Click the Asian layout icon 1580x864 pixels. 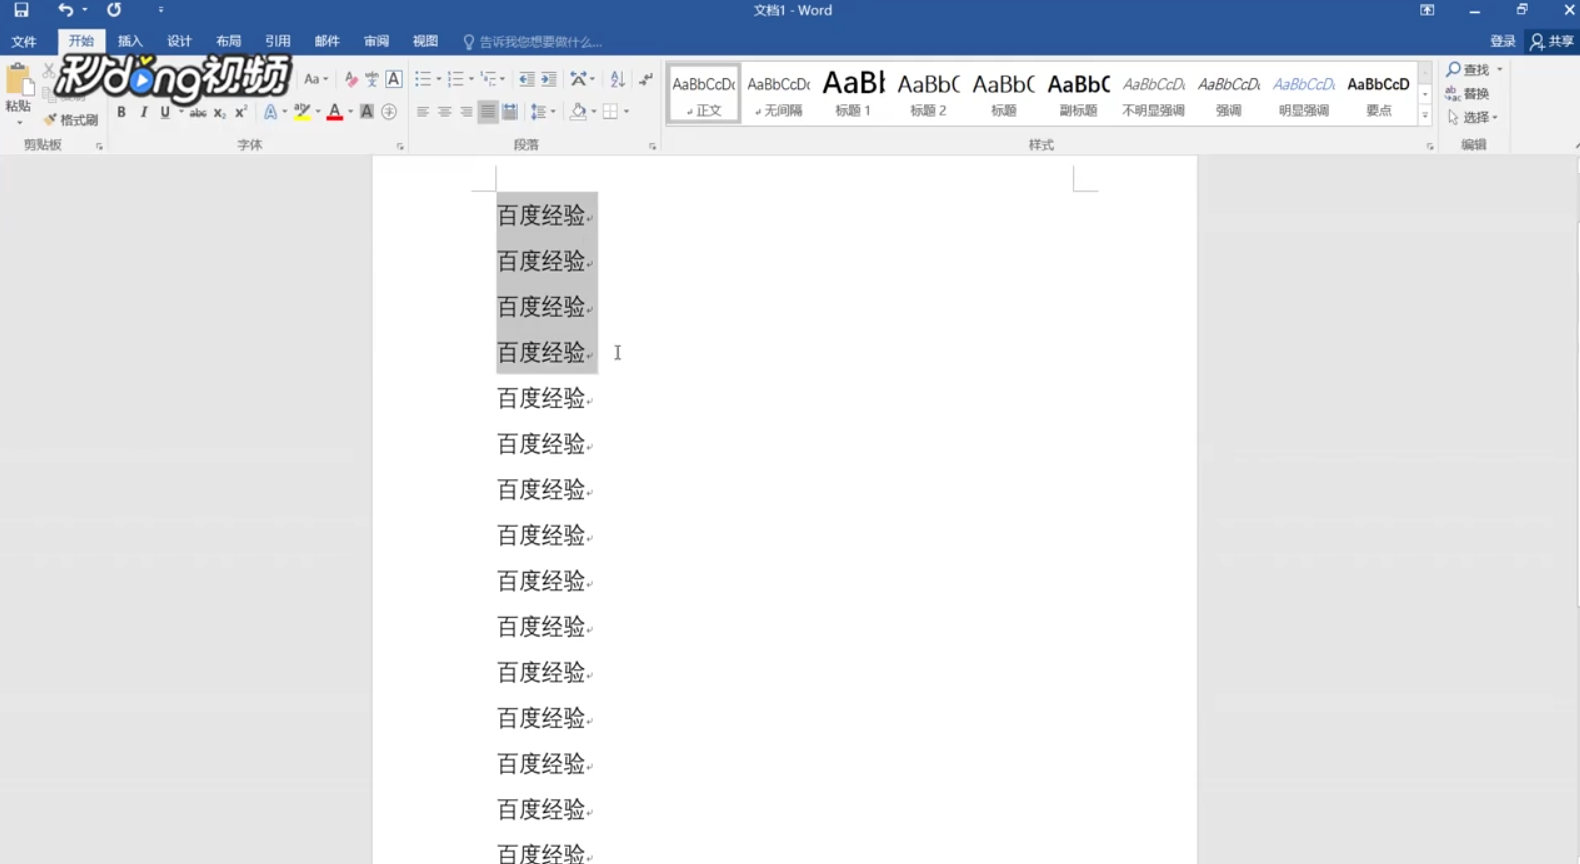point(578,80)
